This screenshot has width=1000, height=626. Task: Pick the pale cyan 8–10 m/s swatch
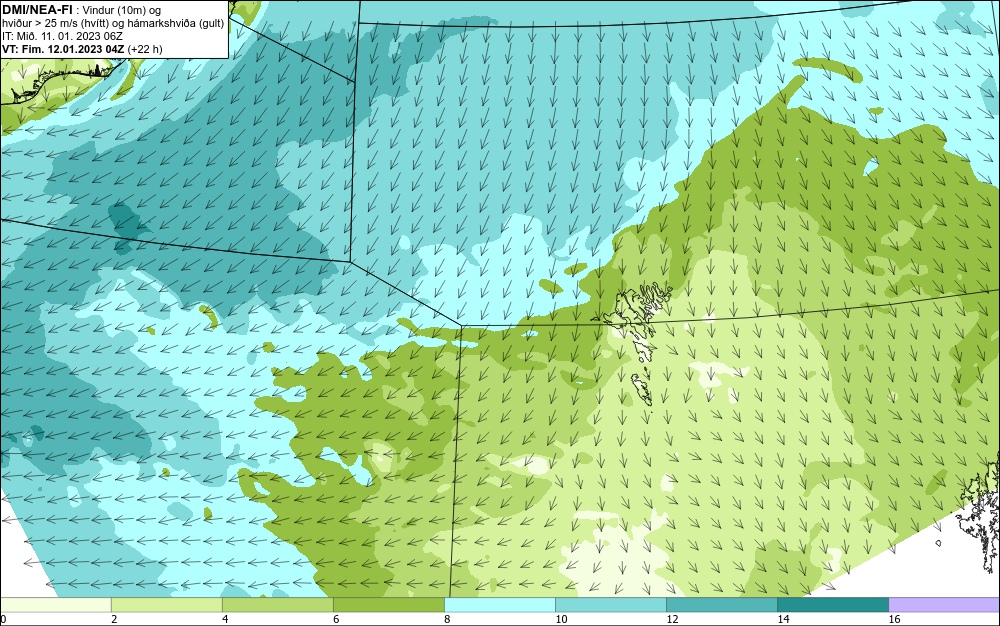click(499, 604)
